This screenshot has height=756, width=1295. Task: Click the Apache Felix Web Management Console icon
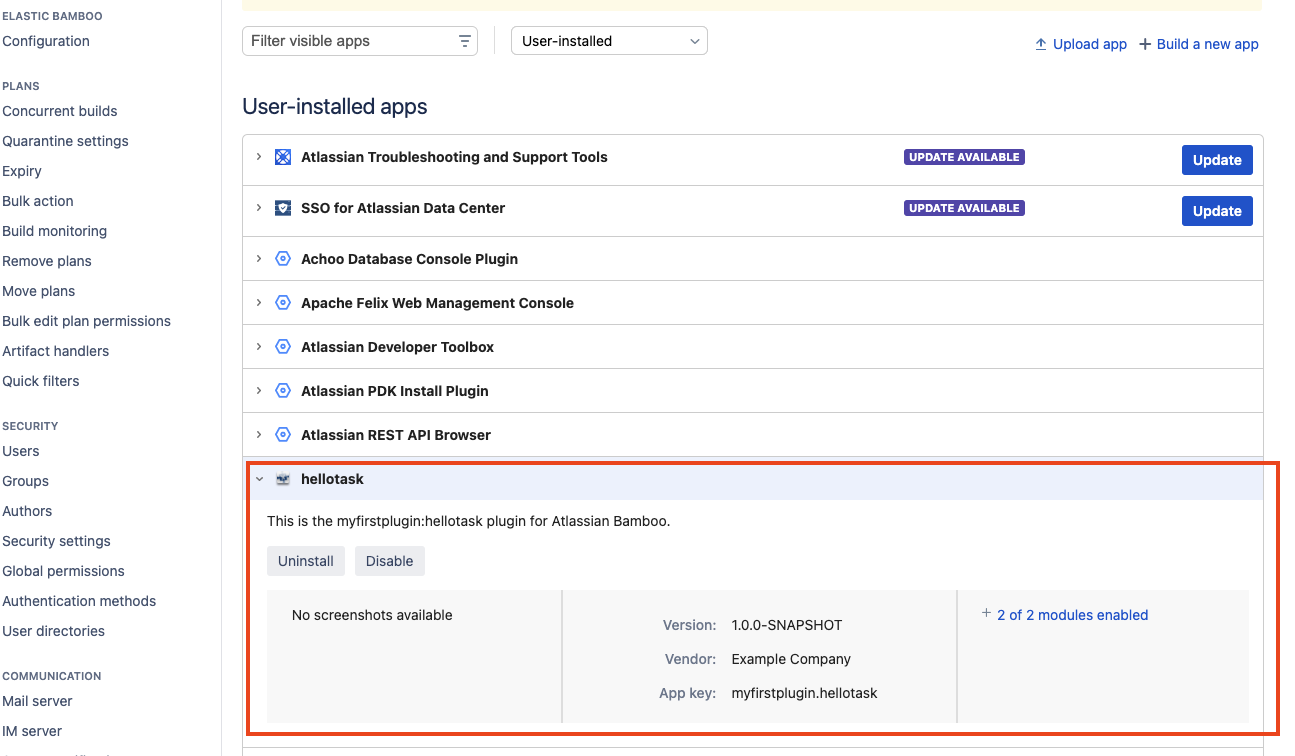click(x=283, y=303)
